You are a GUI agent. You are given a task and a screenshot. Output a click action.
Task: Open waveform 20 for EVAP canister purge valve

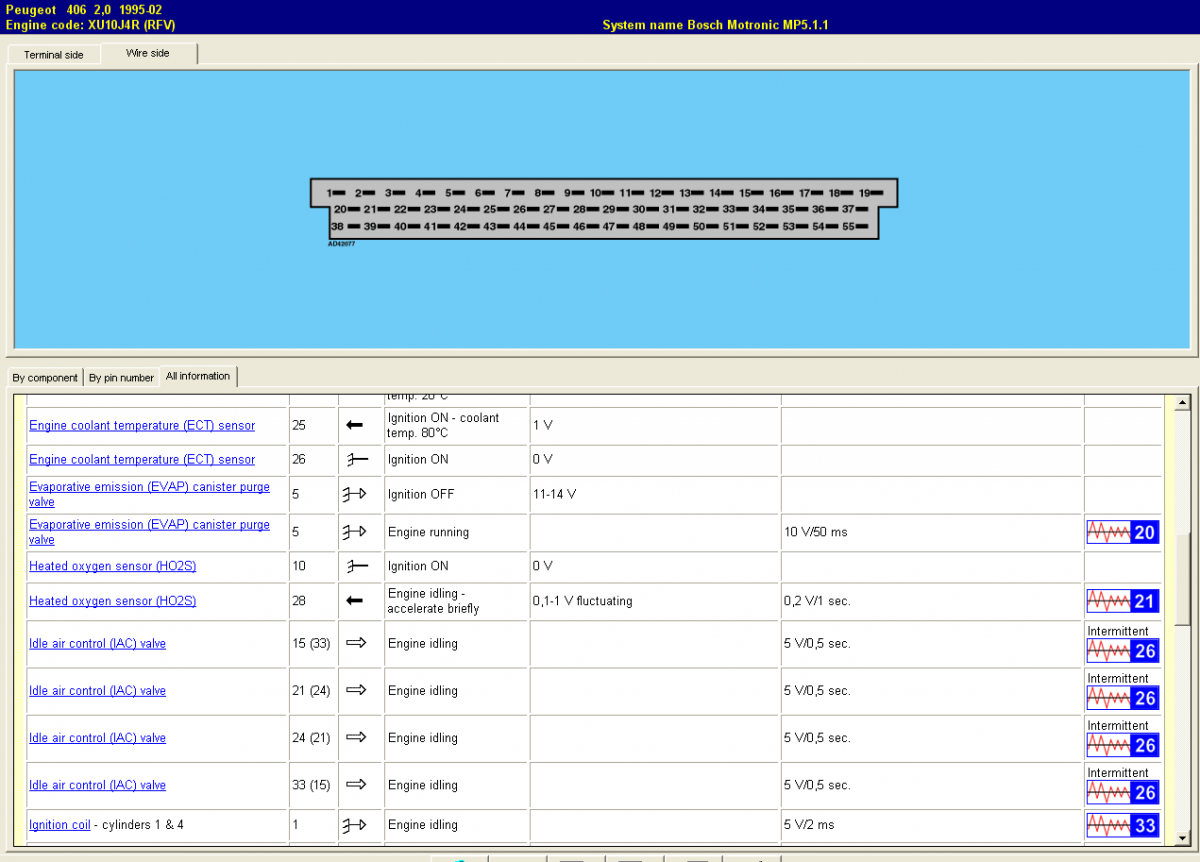[x=1122, y=532]
